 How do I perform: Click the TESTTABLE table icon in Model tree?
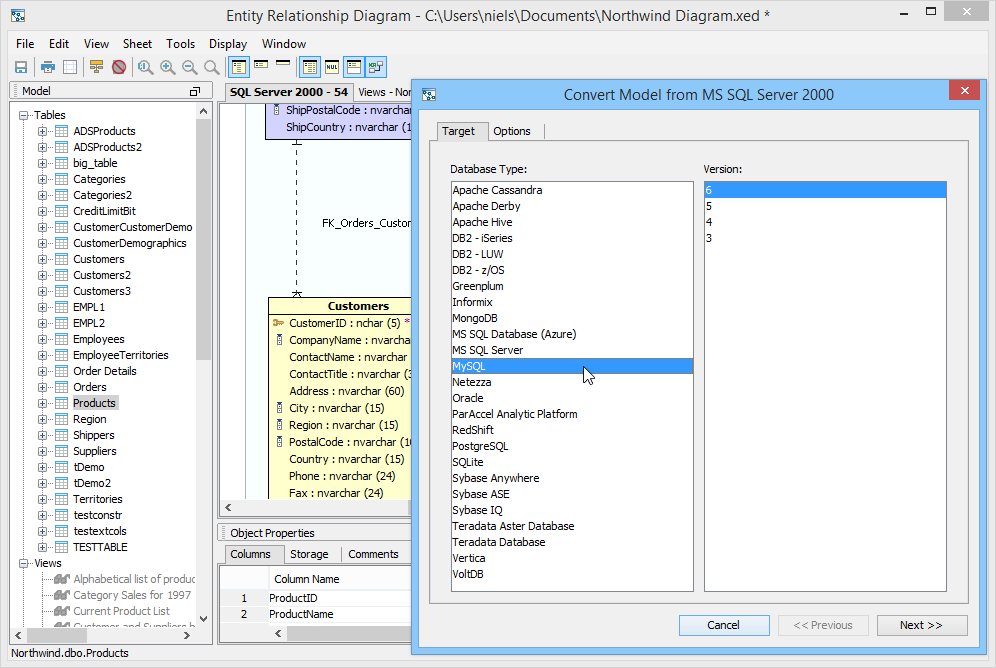[62, 547]
